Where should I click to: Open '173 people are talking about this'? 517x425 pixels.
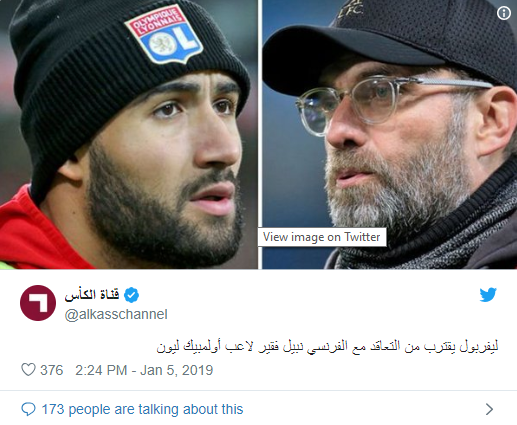pyautogui.click(x=142, y=409)
